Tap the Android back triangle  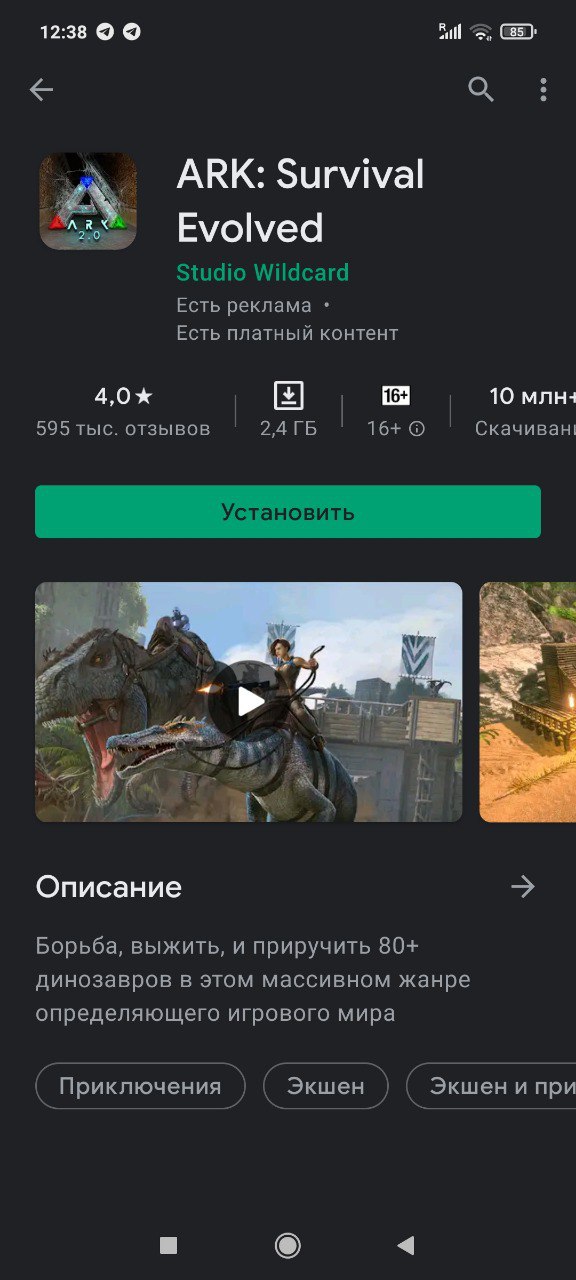[x=405, y=1245]
